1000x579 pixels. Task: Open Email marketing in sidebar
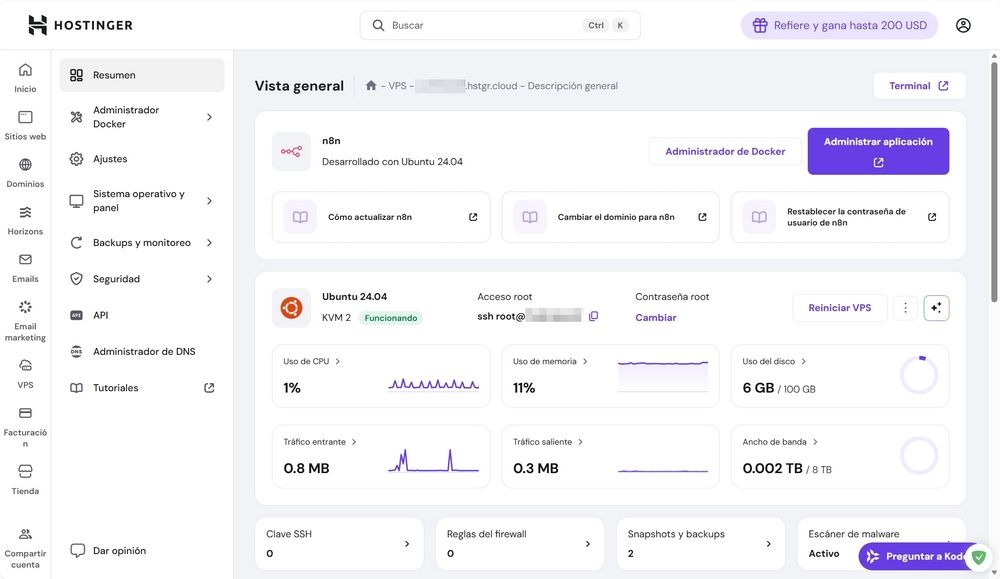click(25, 319)
